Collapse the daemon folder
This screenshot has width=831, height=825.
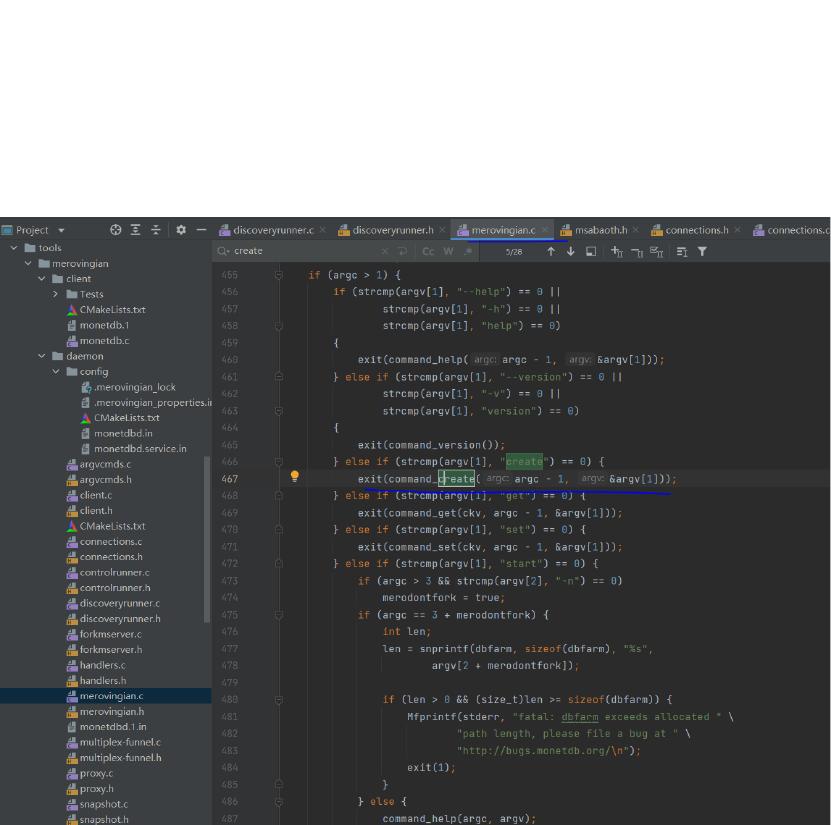coord(42,356)
